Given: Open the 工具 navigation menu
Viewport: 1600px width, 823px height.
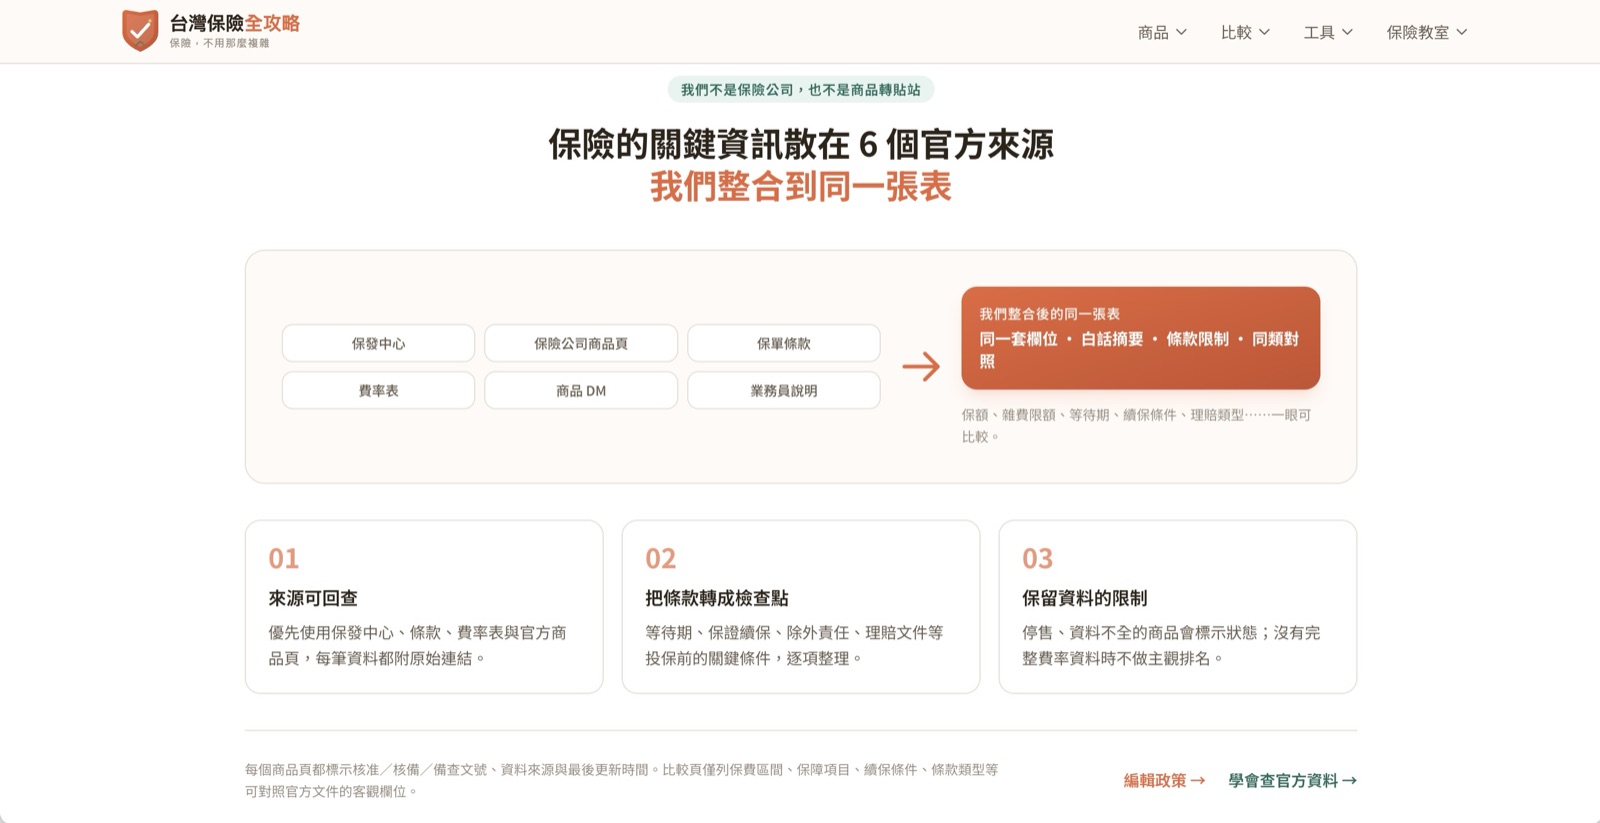Looking at the screenshot, I should click(1328, 32).
